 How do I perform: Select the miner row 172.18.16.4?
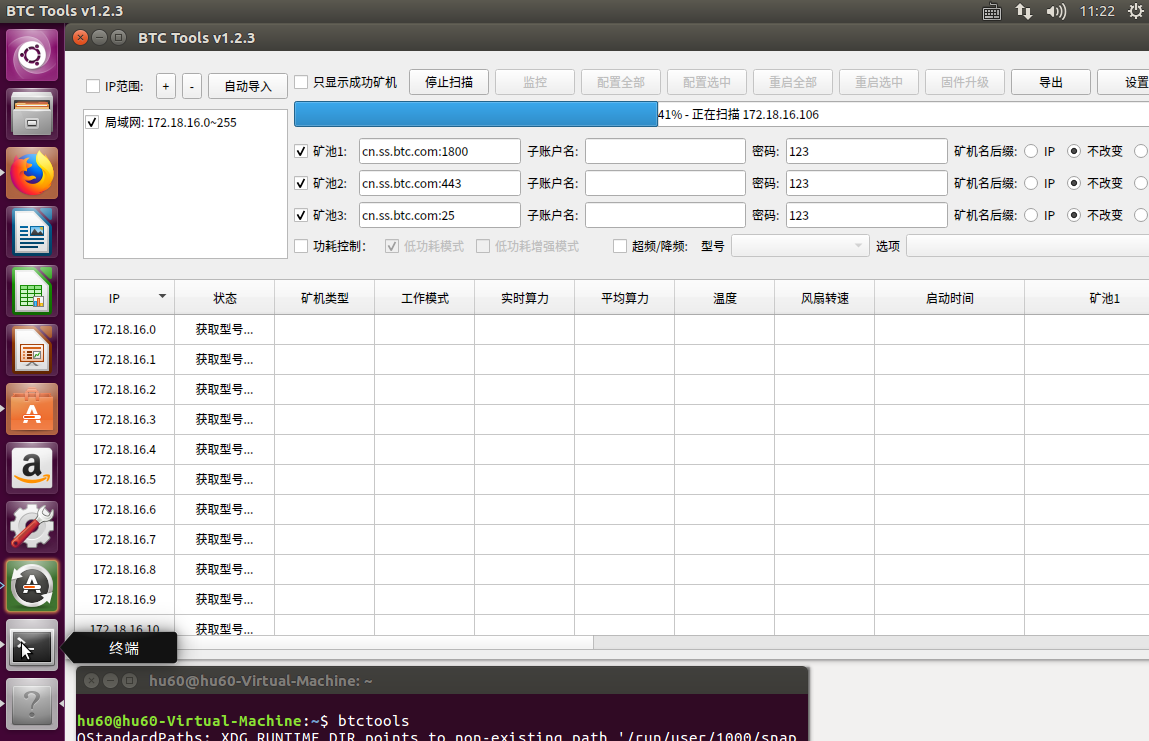125,449
